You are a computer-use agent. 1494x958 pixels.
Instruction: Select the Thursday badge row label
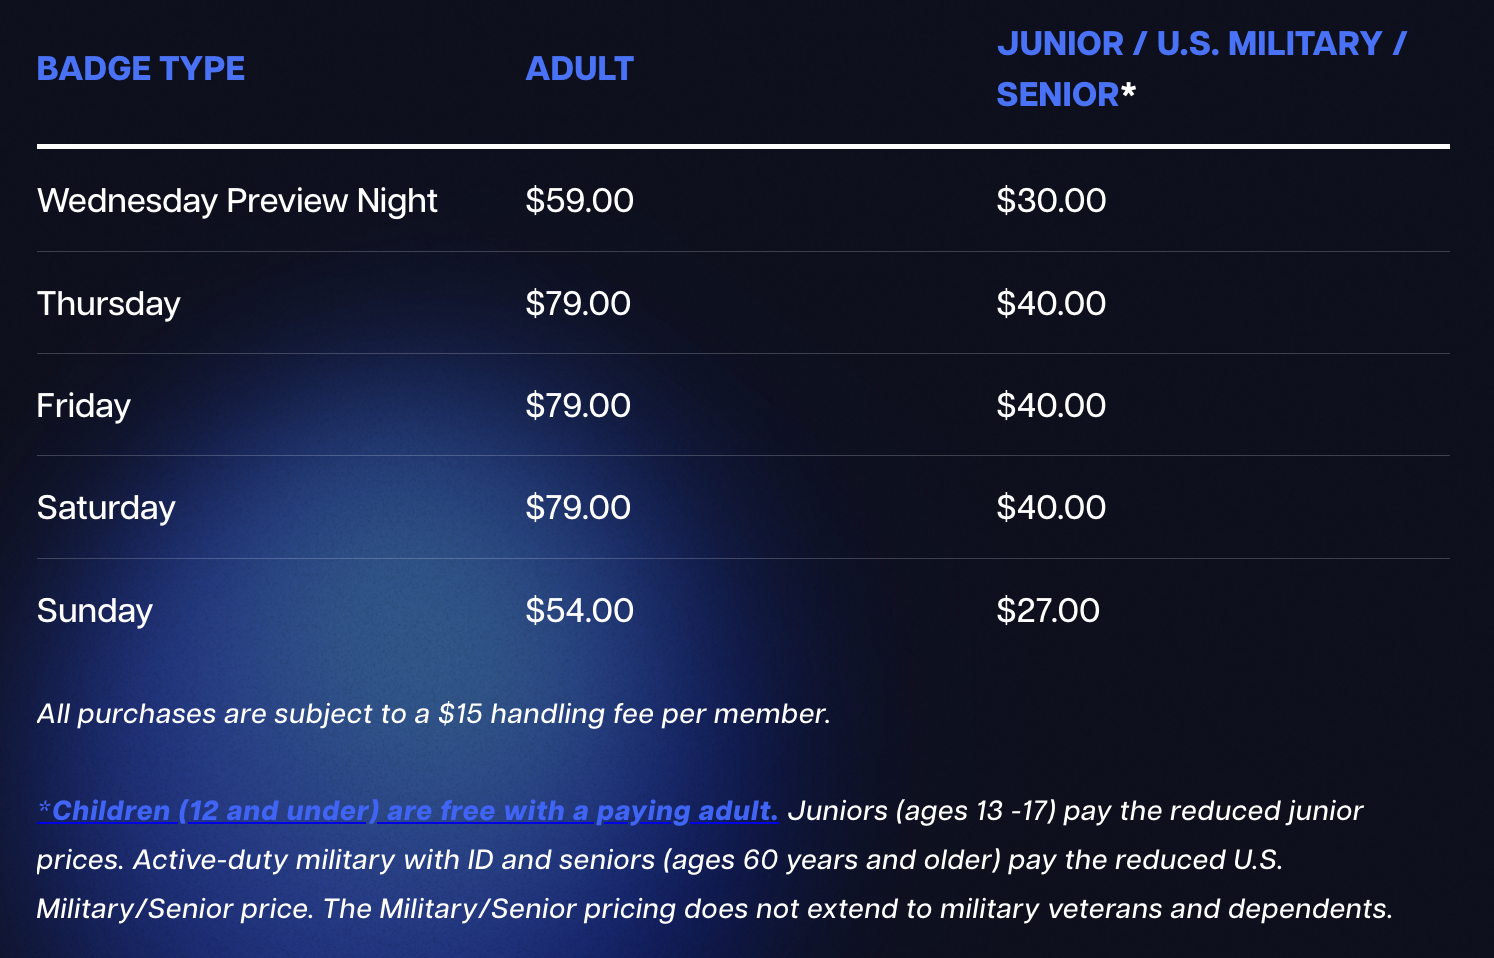click(109, 303)
